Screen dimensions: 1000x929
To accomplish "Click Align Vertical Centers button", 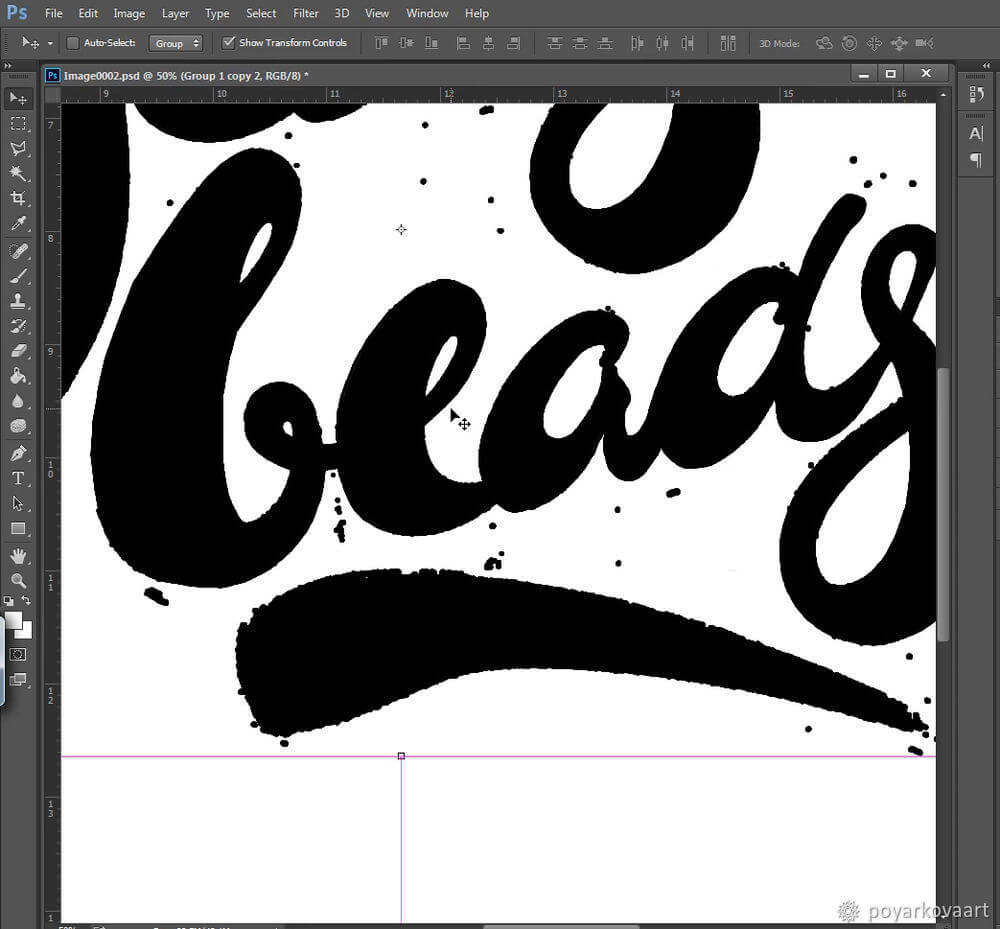I will pyautogui.click(x=406, y=43).
